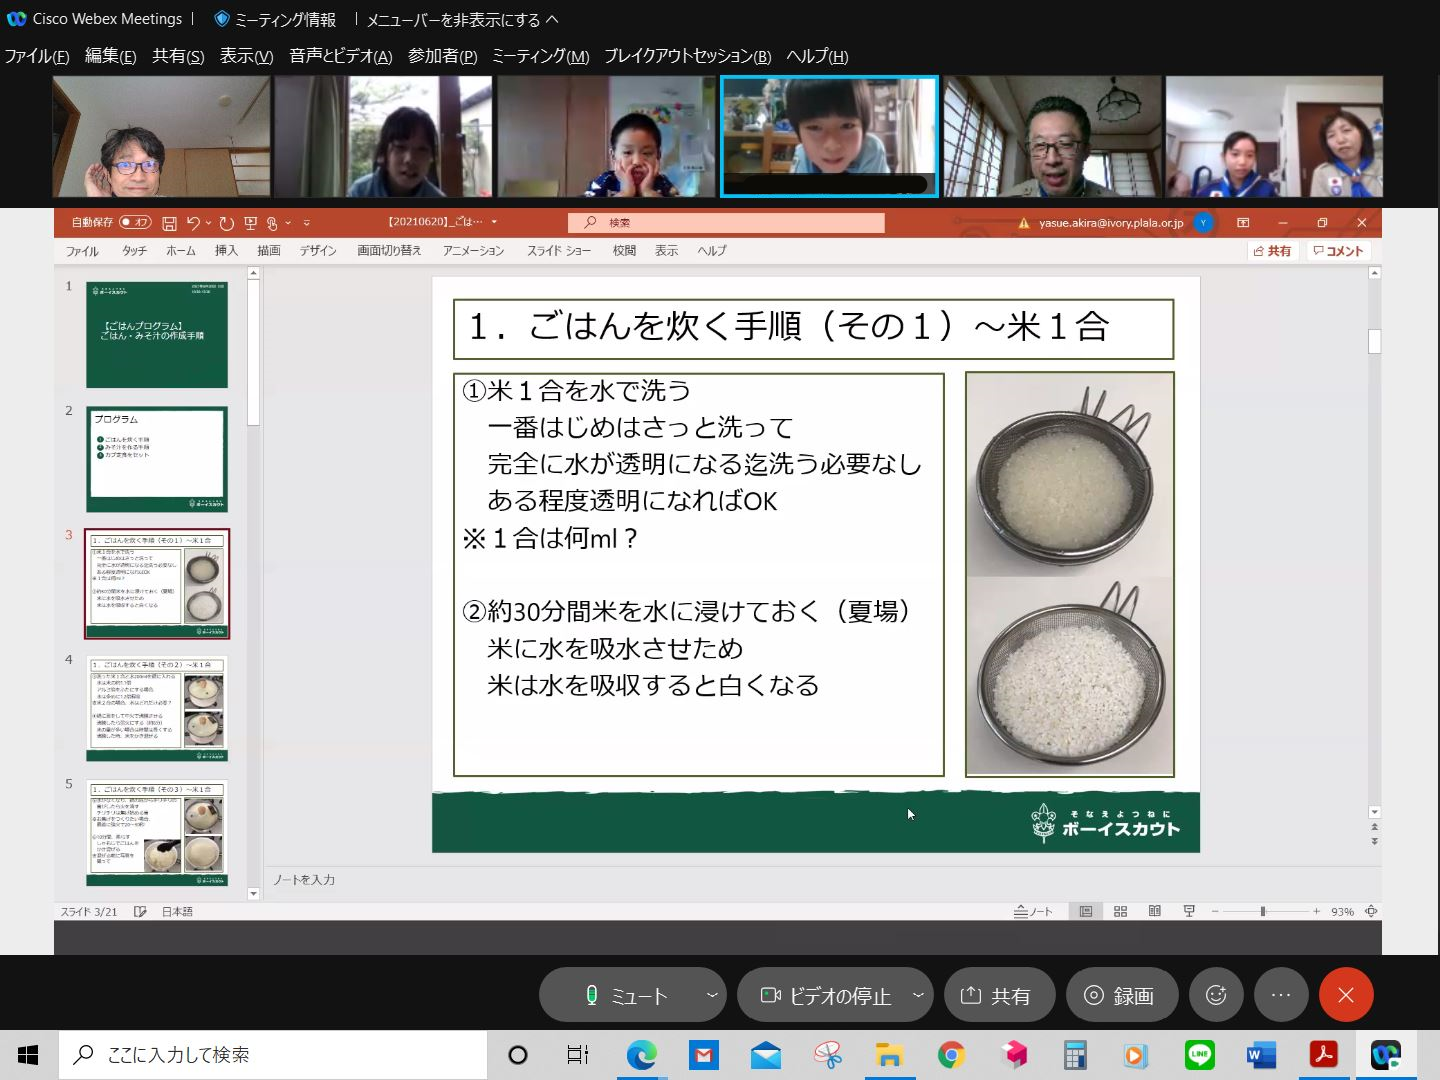Screen dimensions: 1440x1080
Task: Open PowerPoint デザイン tab
Action: pos(318,251)
